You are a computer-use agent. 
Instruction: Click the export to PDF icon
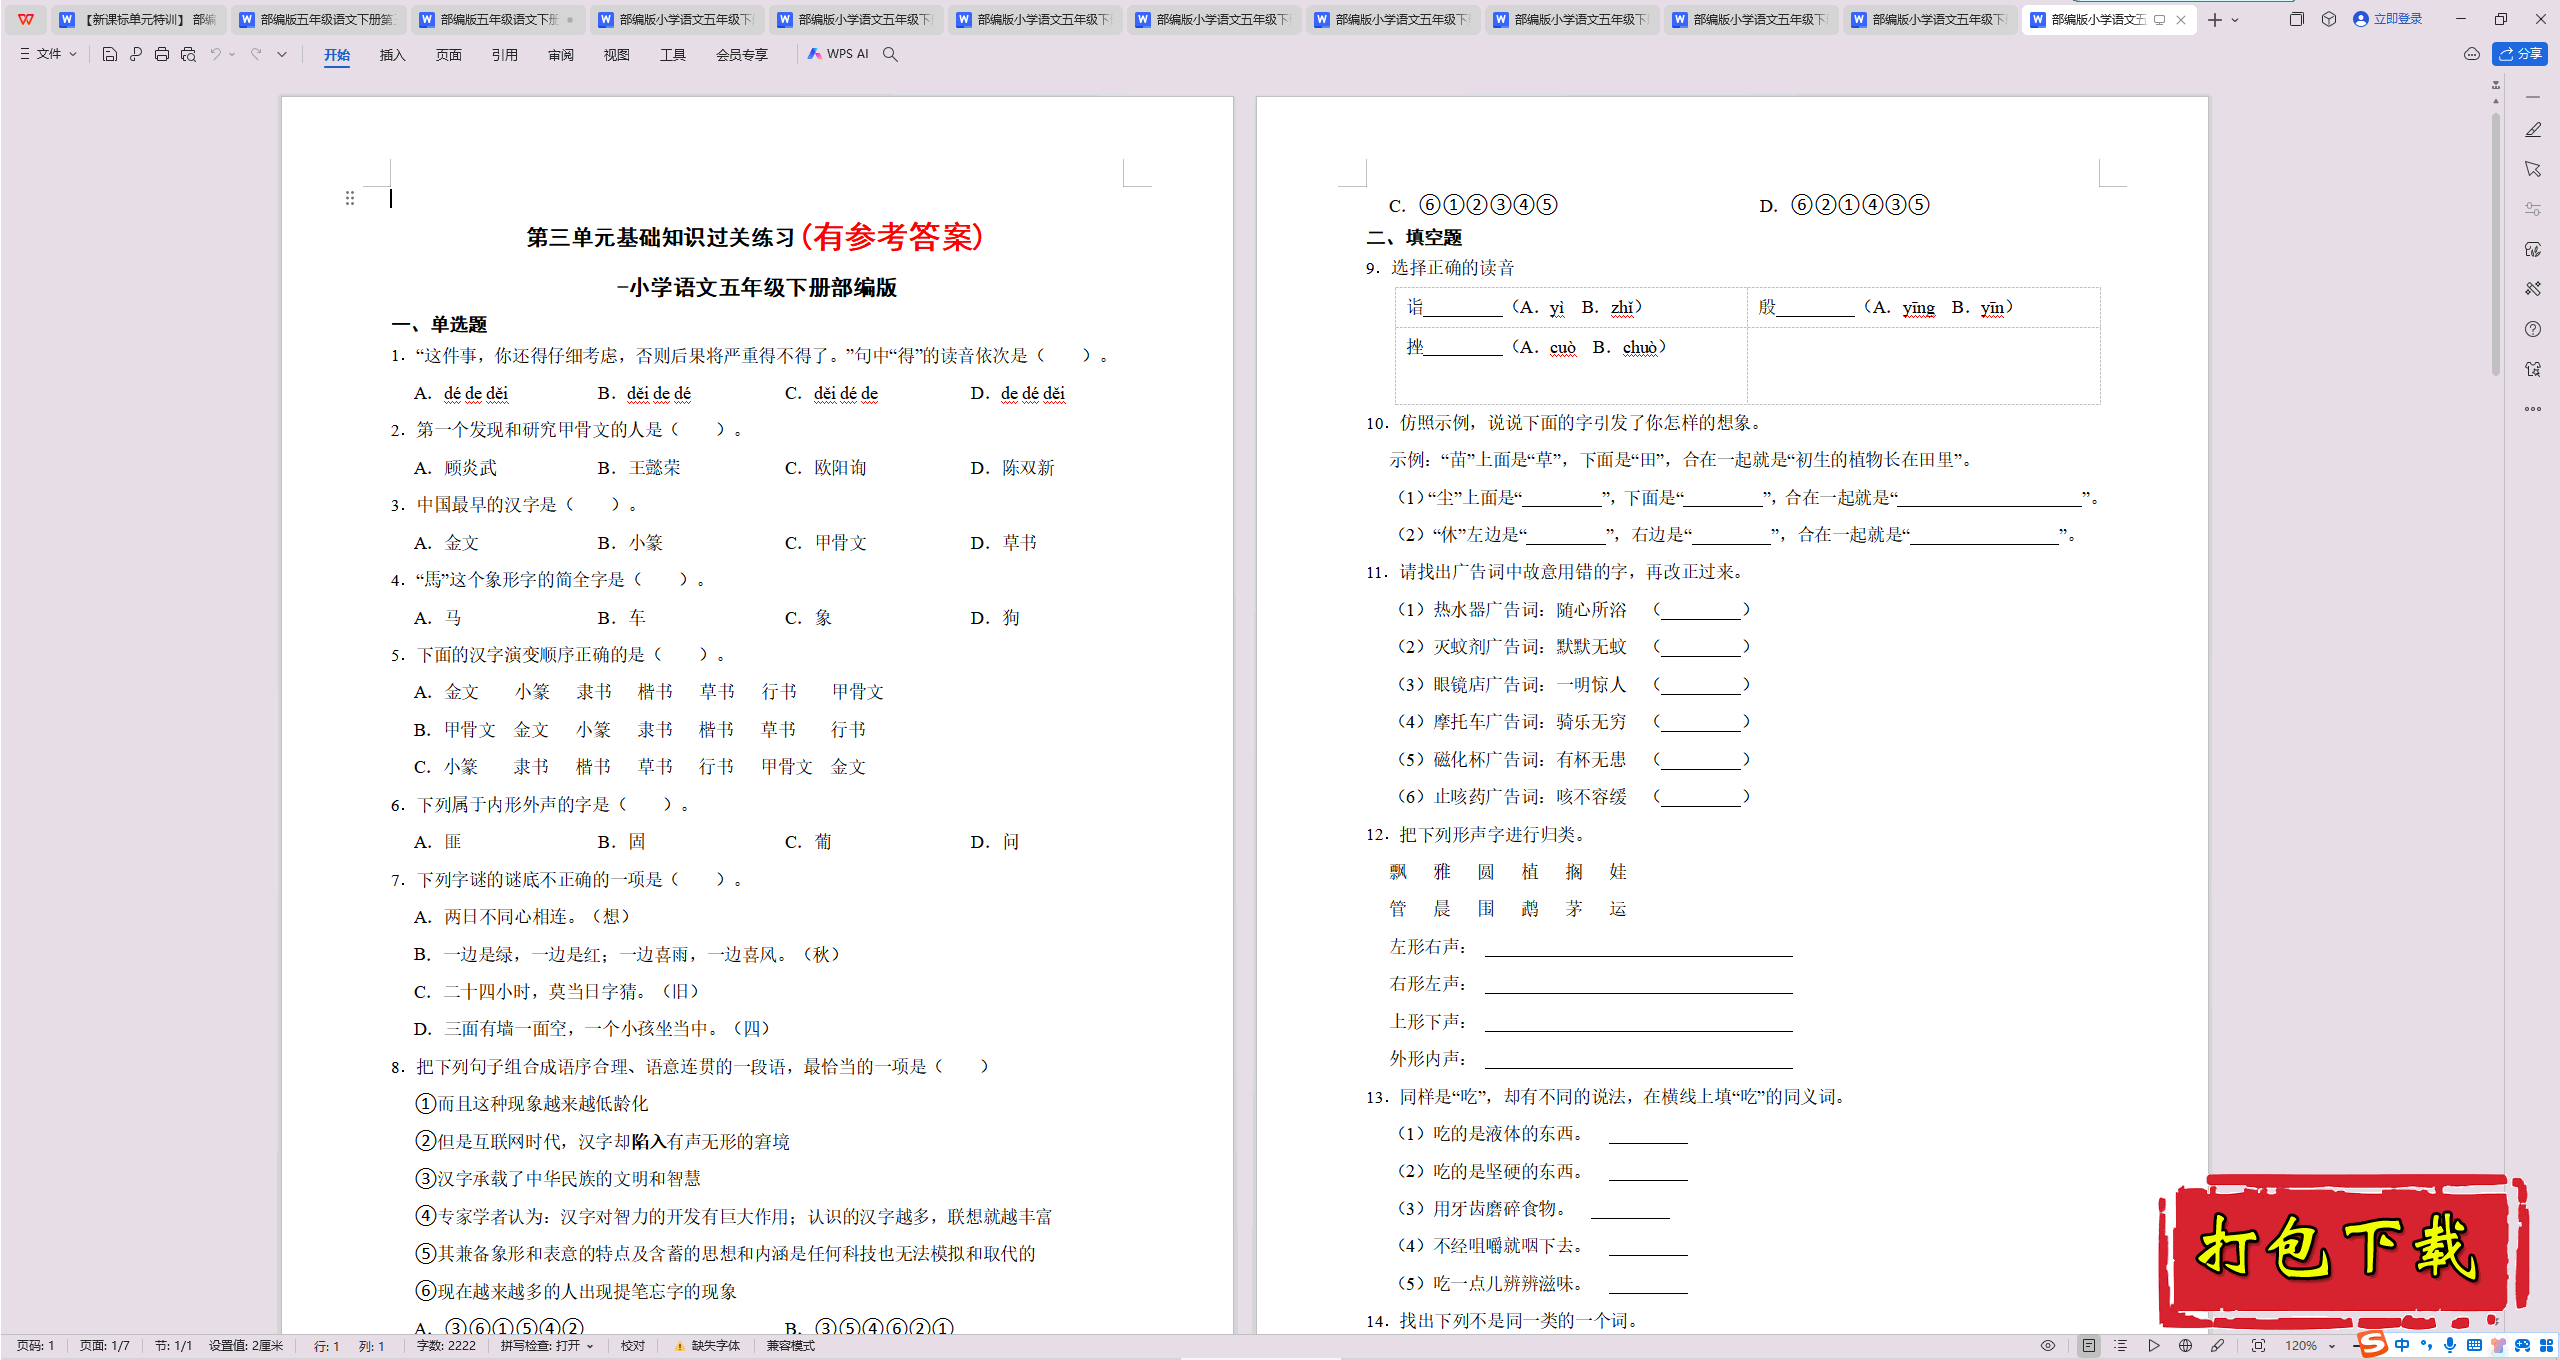coord(136,54)
